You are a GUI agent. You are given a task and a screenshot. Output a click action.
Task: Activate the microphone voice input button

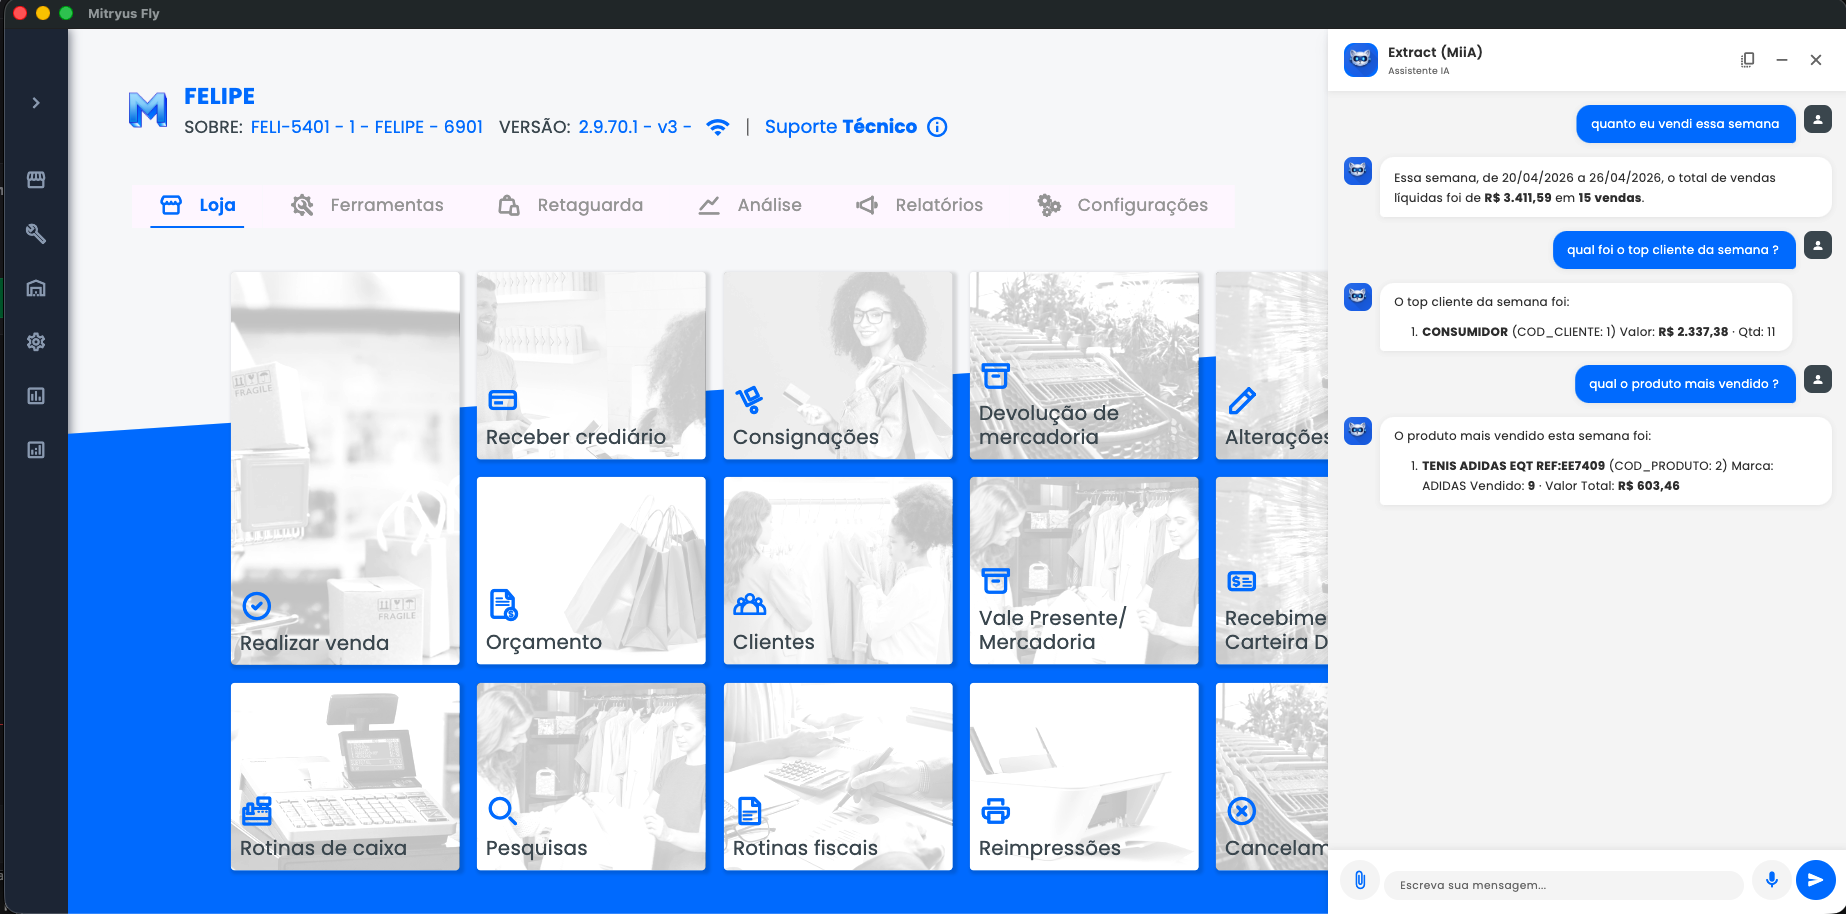1771,880
